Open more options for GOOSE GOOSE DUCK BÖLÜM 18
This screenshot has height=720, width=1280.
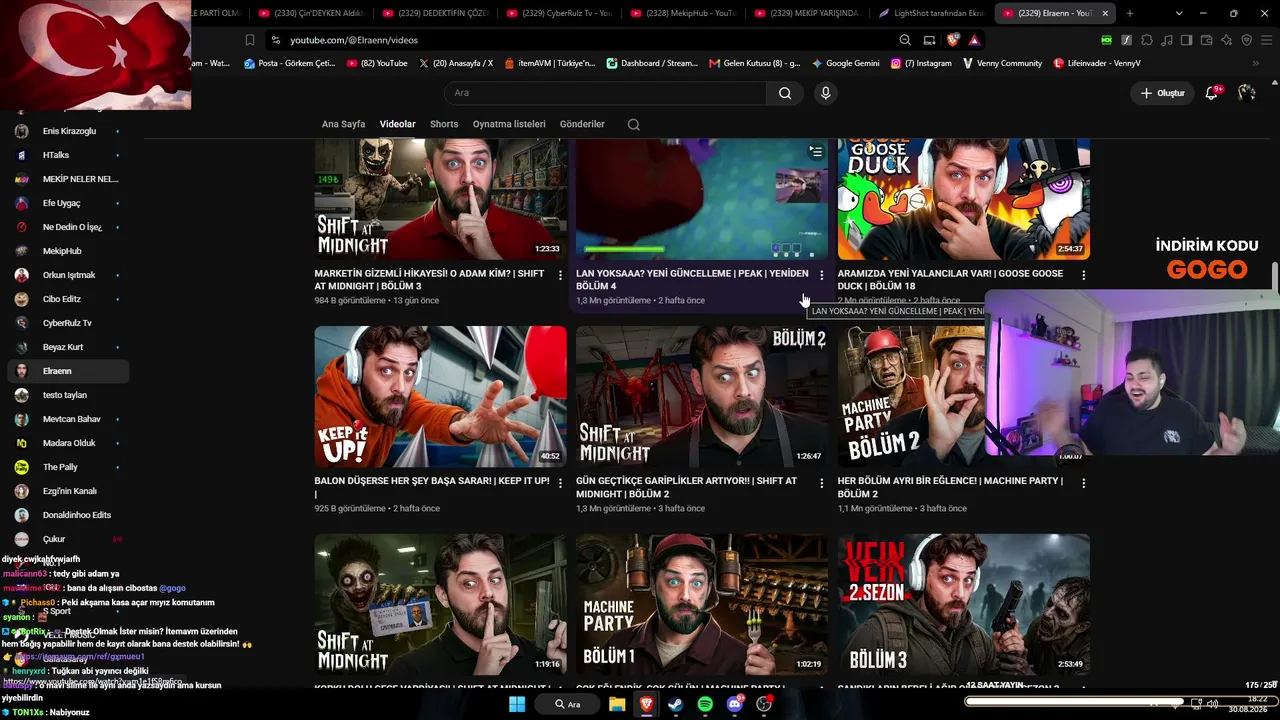pos(1084,275)
